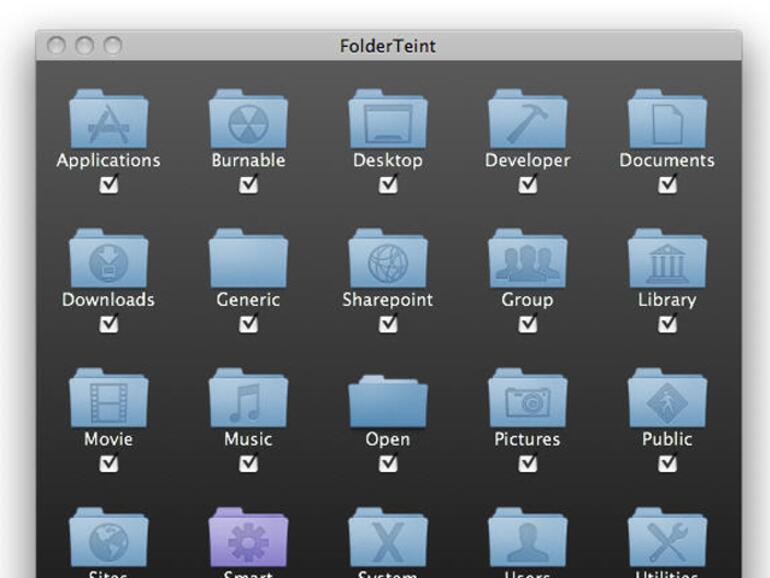Select the Applications folder icon
Image resolution: width=770 pixels, height=578 pixels.
[x=109, y=118]
